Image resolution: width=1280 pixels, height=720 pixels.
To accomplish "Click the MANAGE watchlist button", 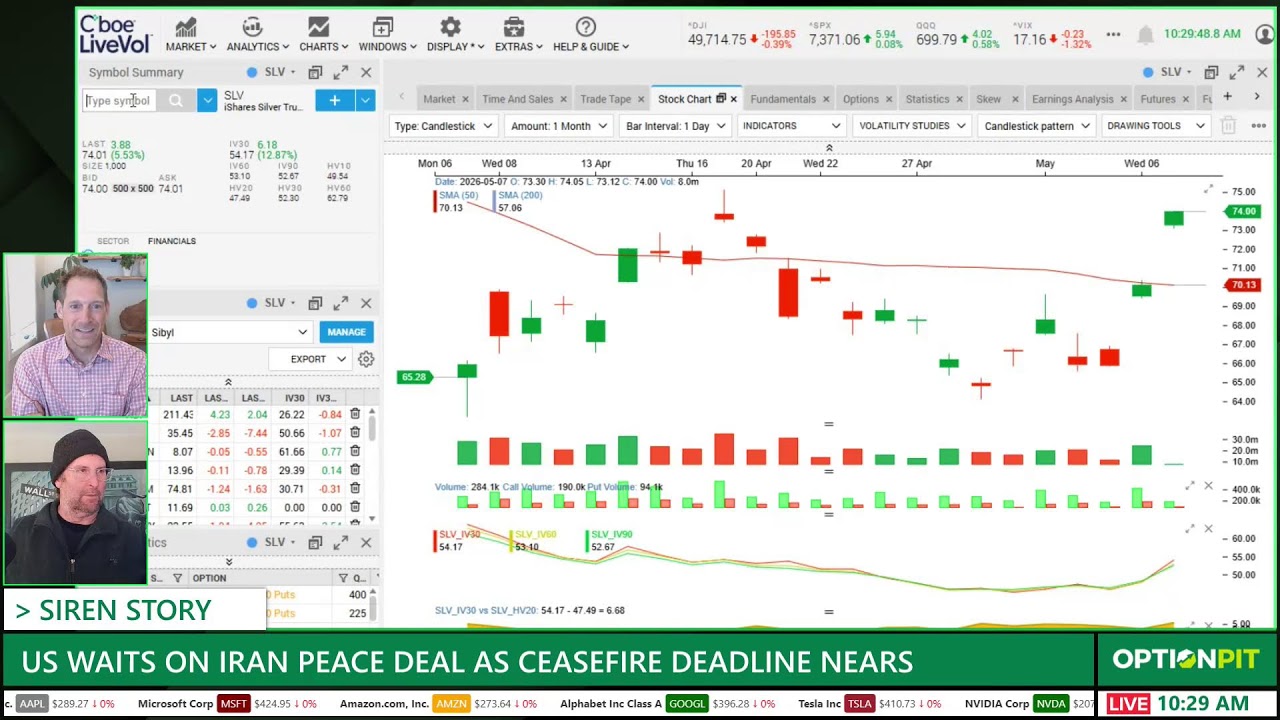I will coord(346,332).
